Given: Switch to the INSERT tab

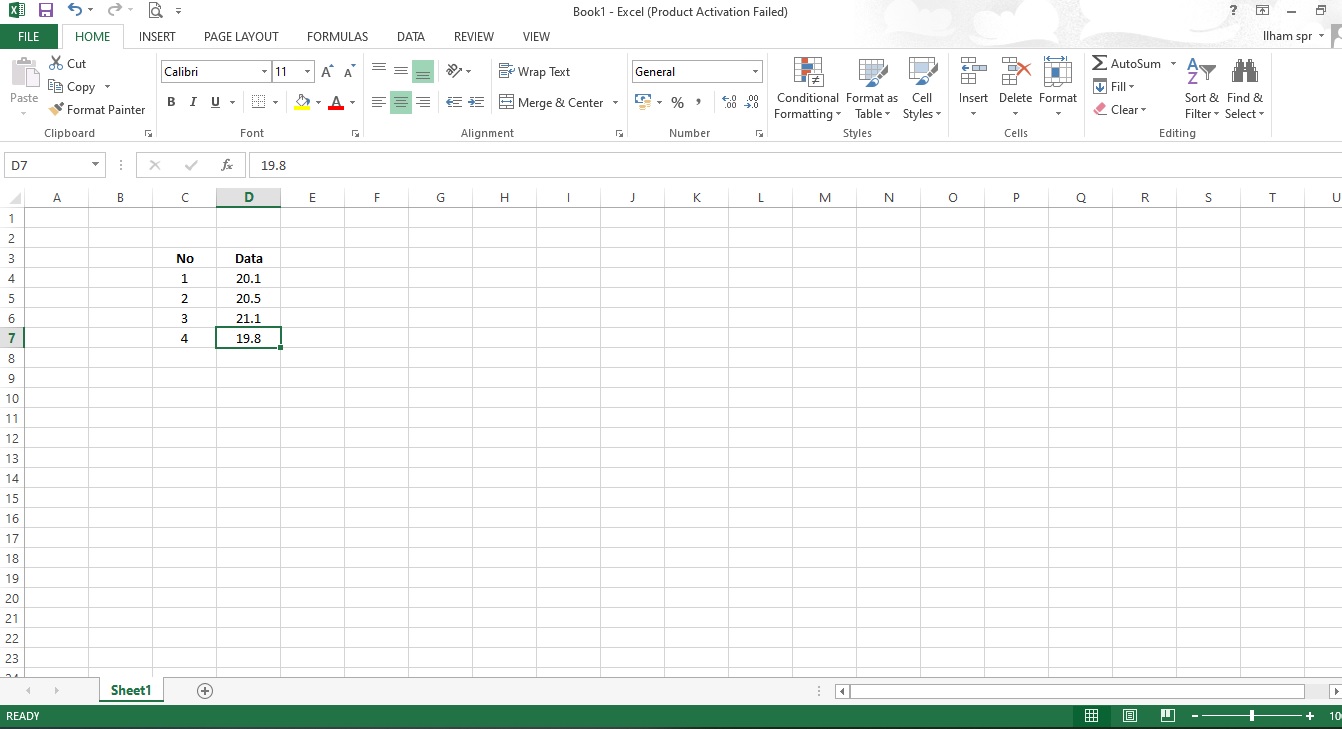Looking at the screenshot, I should (x=157, y=36).
